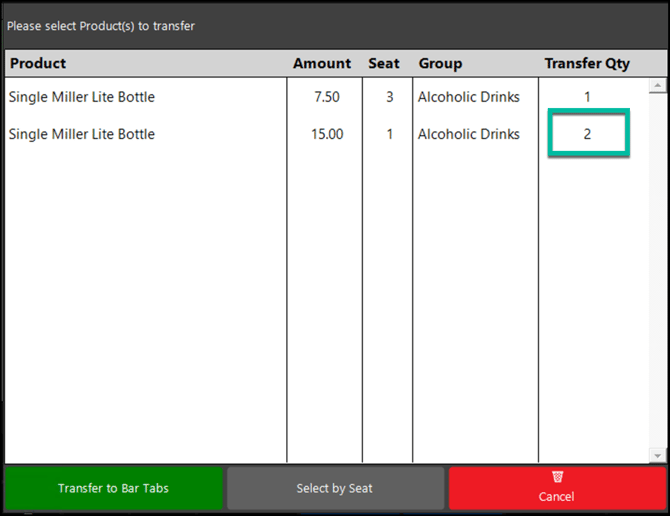The width and height of the screenshot is (670, 516).
Task: Click the trash icon on Cancel button
Action: click(x=557, y=477)
